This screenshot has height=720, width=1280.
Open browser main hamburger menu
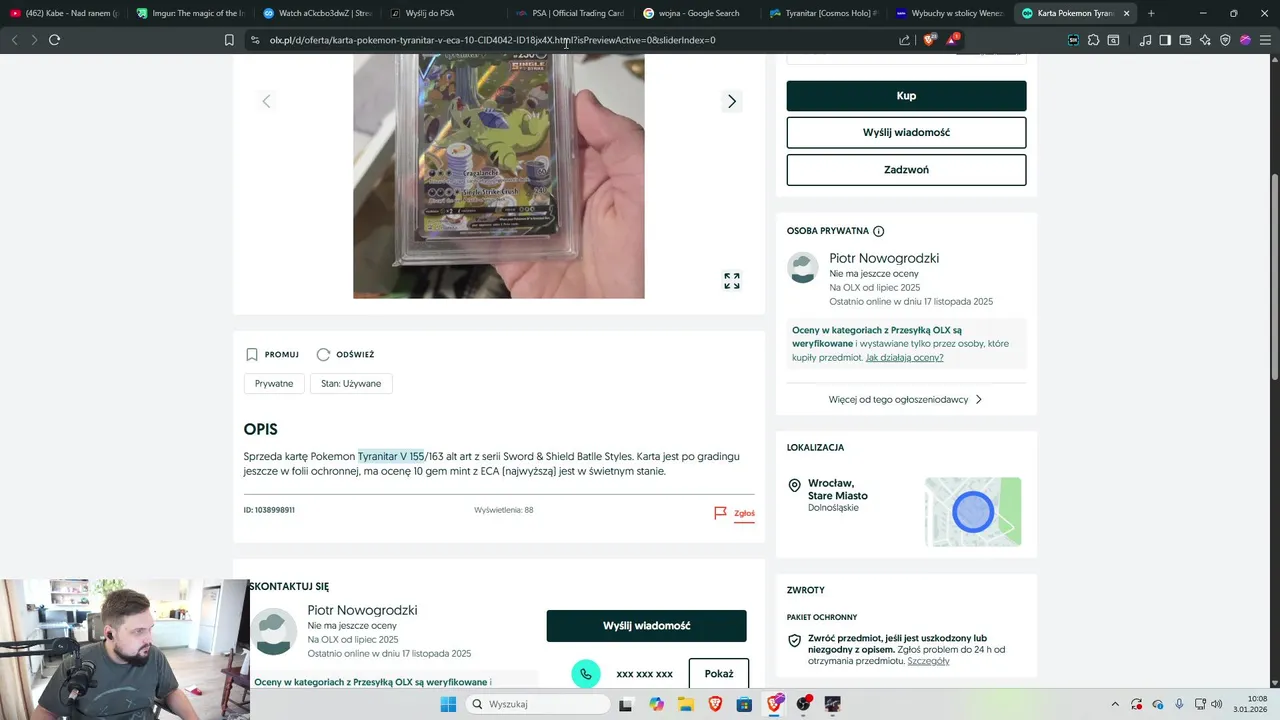point(1264,40)
